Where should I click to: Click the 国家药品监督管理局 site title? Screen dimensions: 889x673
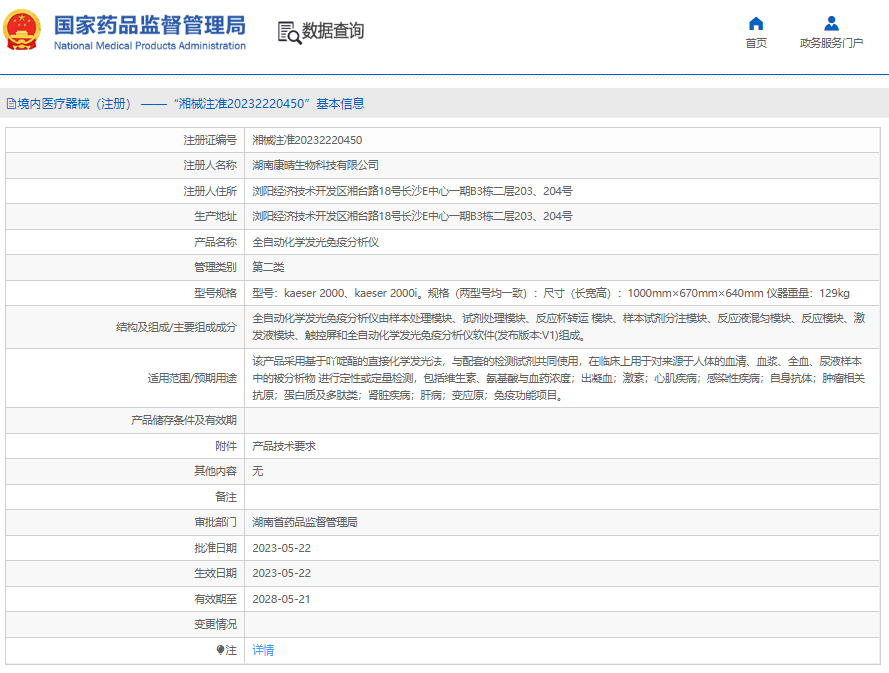tap(150, 25)
